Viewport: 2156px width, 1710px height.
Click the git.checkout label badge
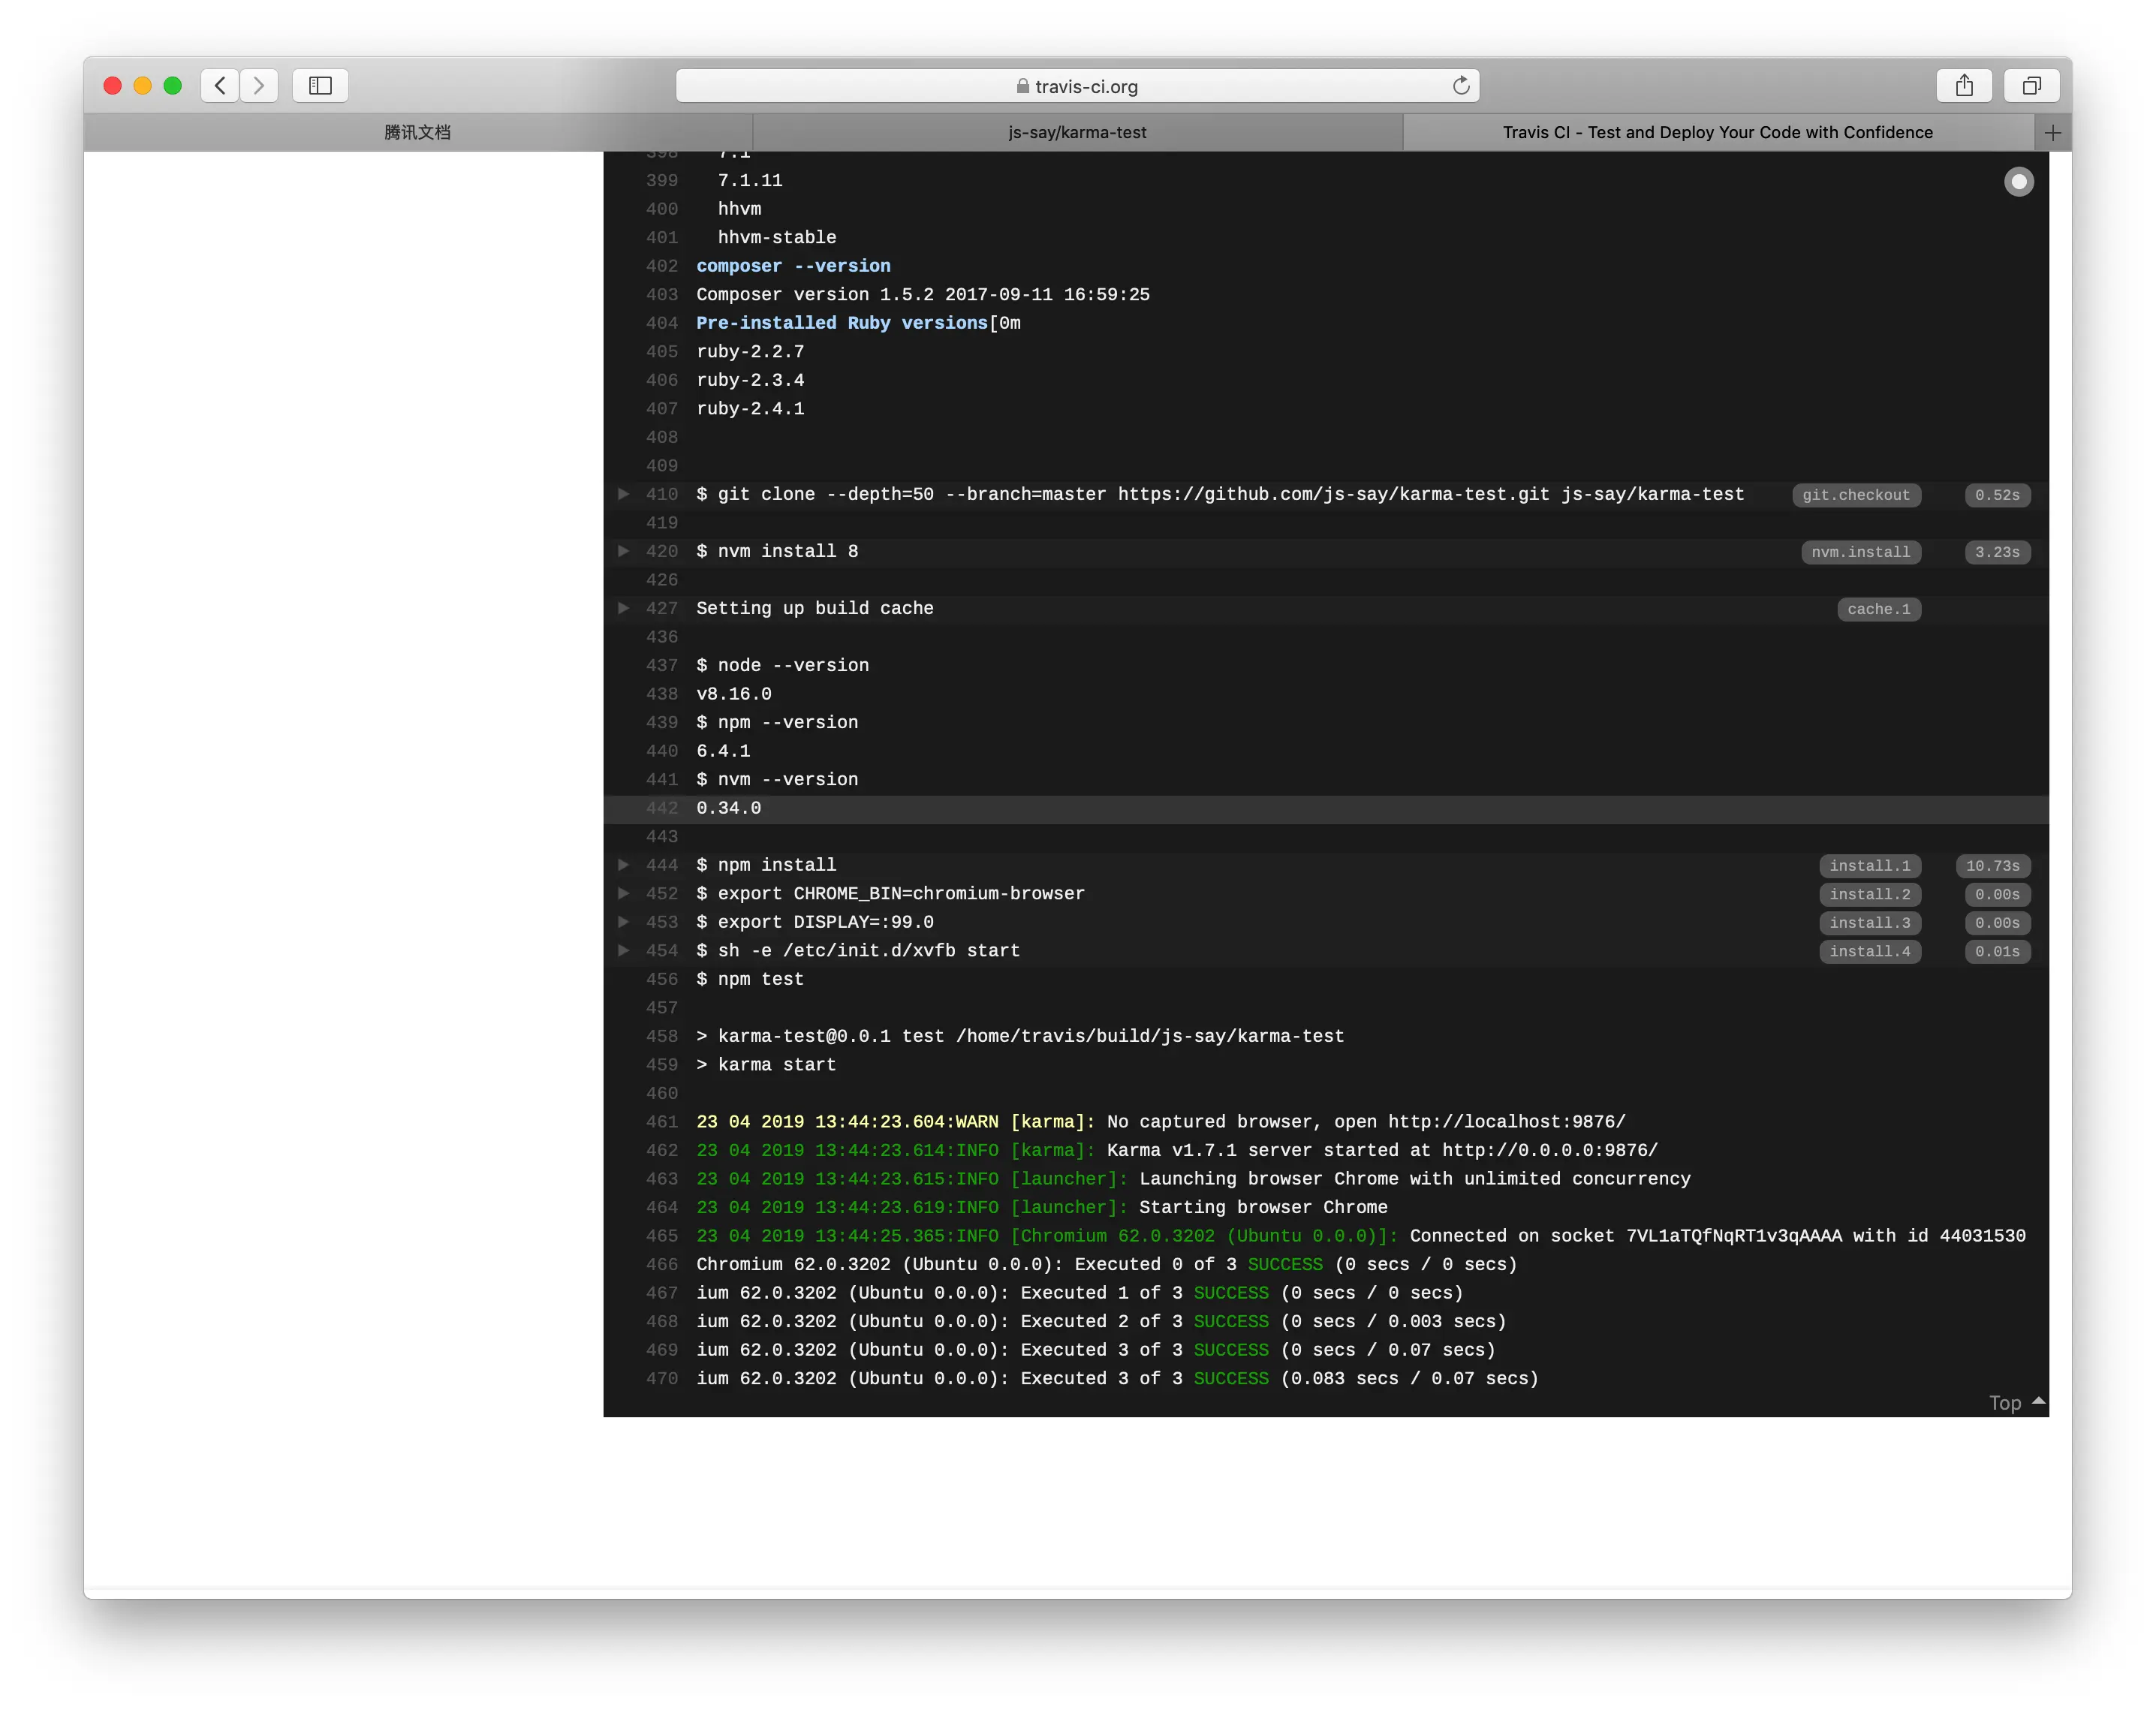(1856, 495)
